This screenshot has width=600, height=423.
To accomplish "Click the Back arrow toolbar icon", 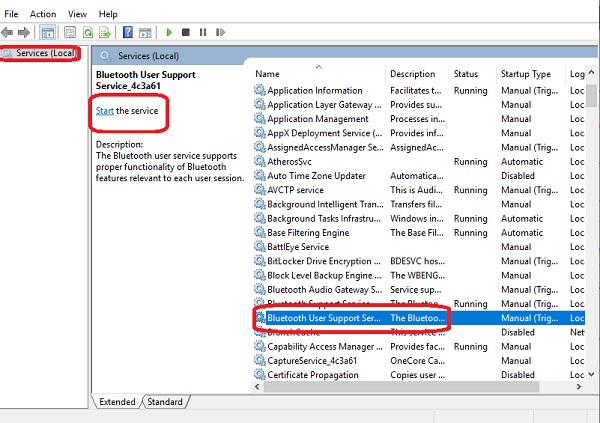I will pos(7,33).
